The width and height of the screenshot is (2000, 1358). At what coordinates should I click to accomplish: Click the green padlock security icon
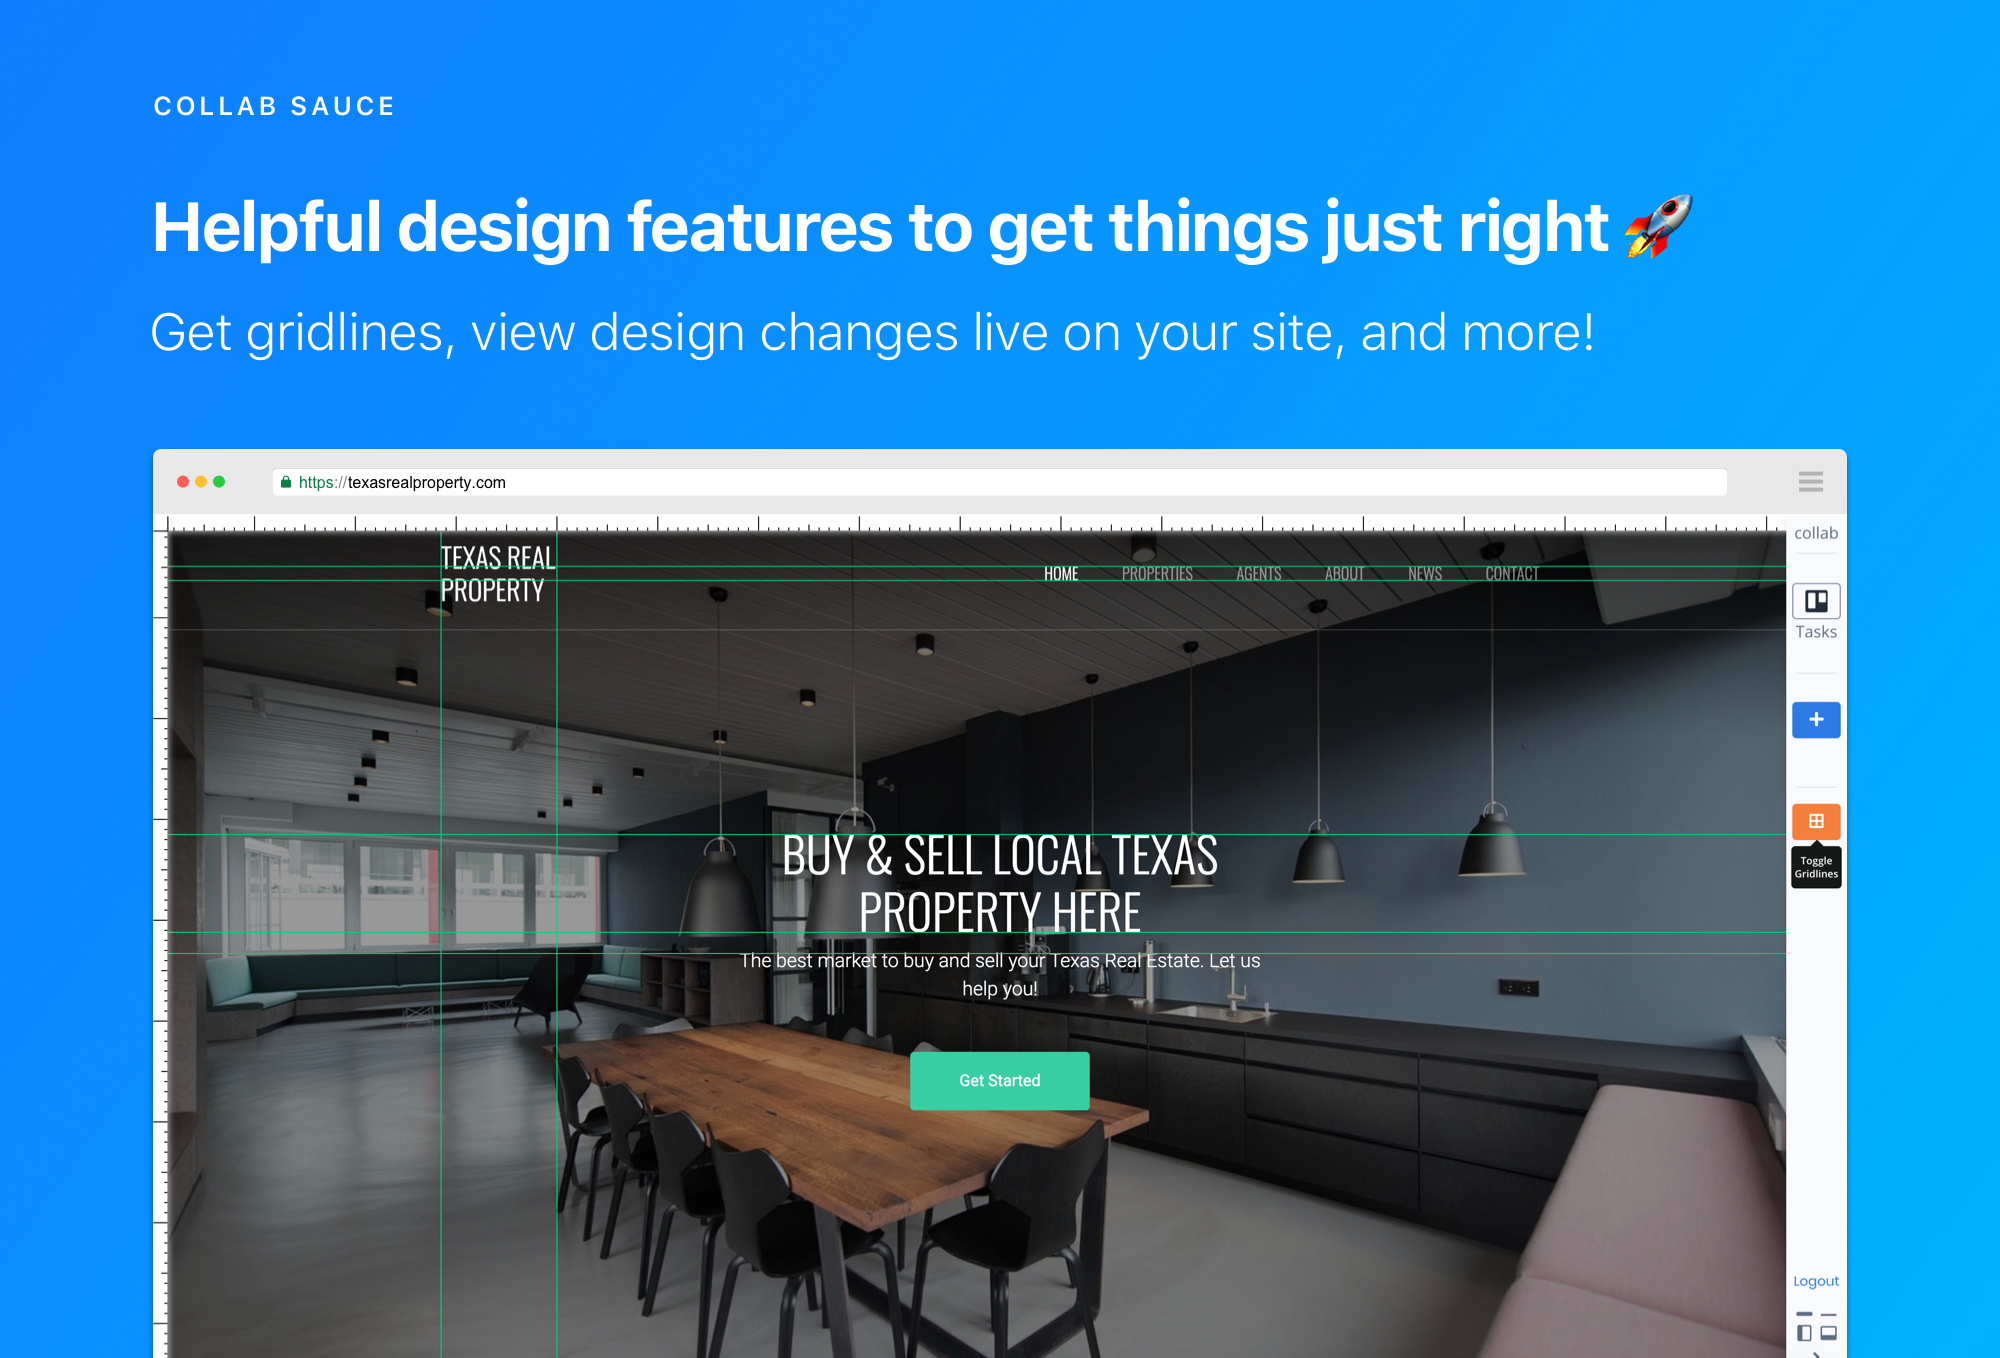pos(286,482)
